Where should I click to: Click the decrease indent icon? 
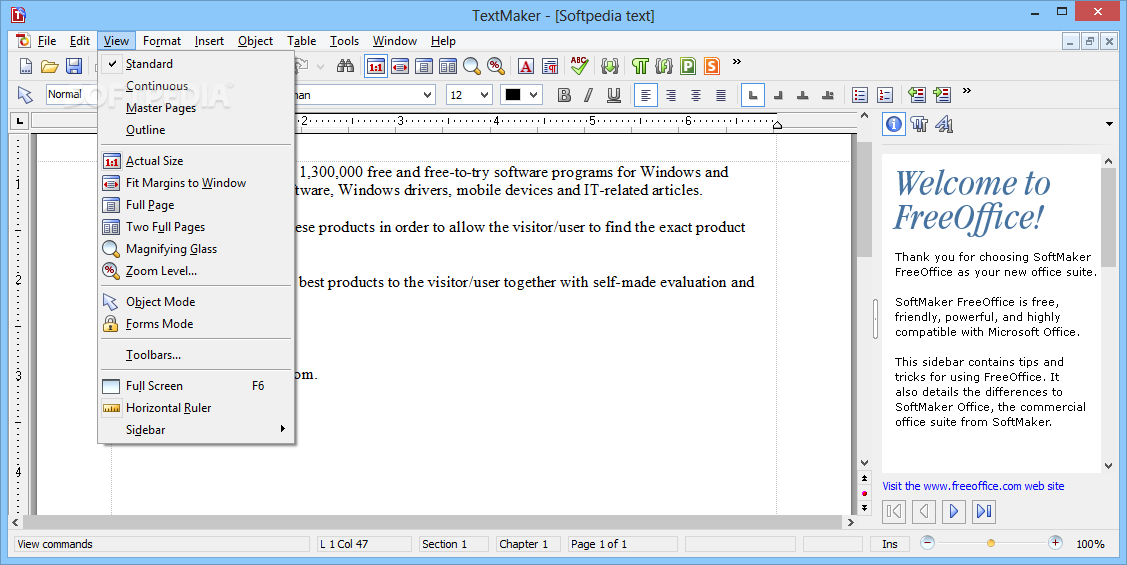916,95
